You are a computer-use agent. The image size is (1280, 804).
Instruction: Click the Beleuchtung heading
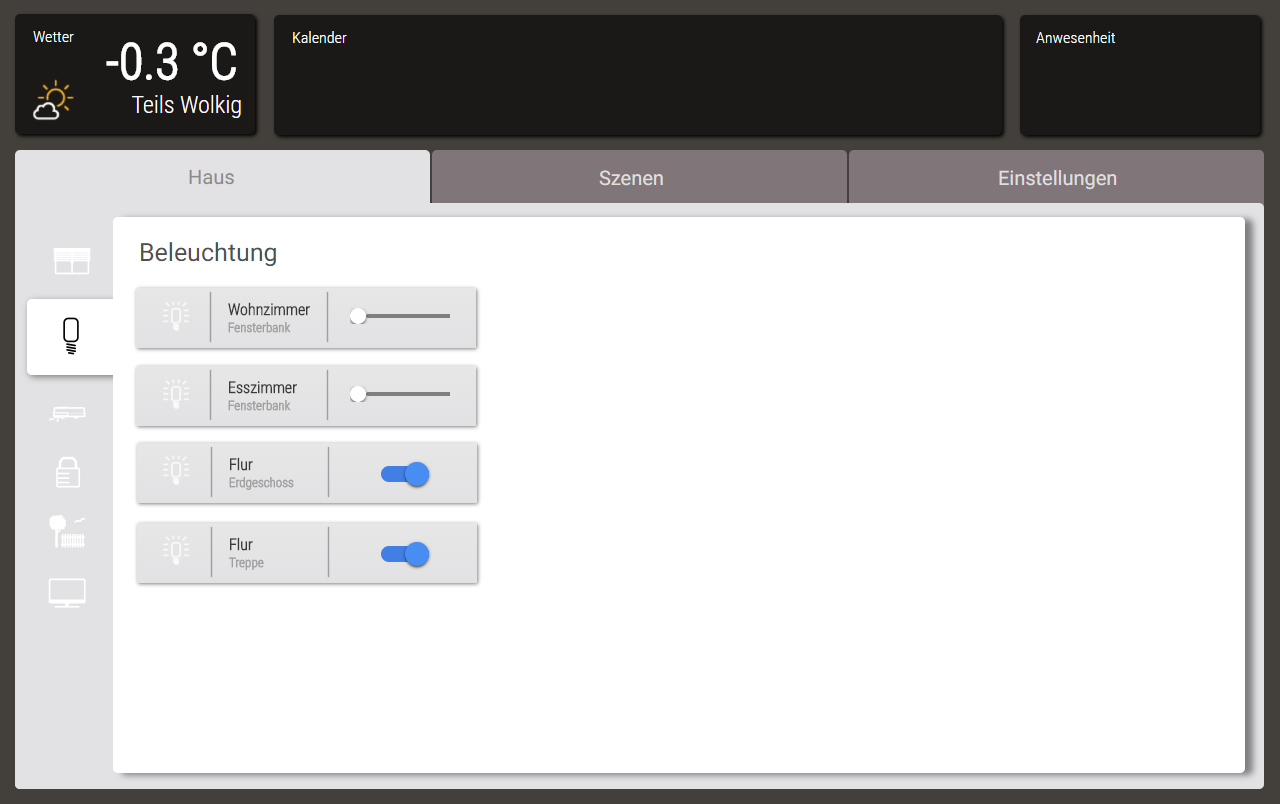(x=208, y=252)
